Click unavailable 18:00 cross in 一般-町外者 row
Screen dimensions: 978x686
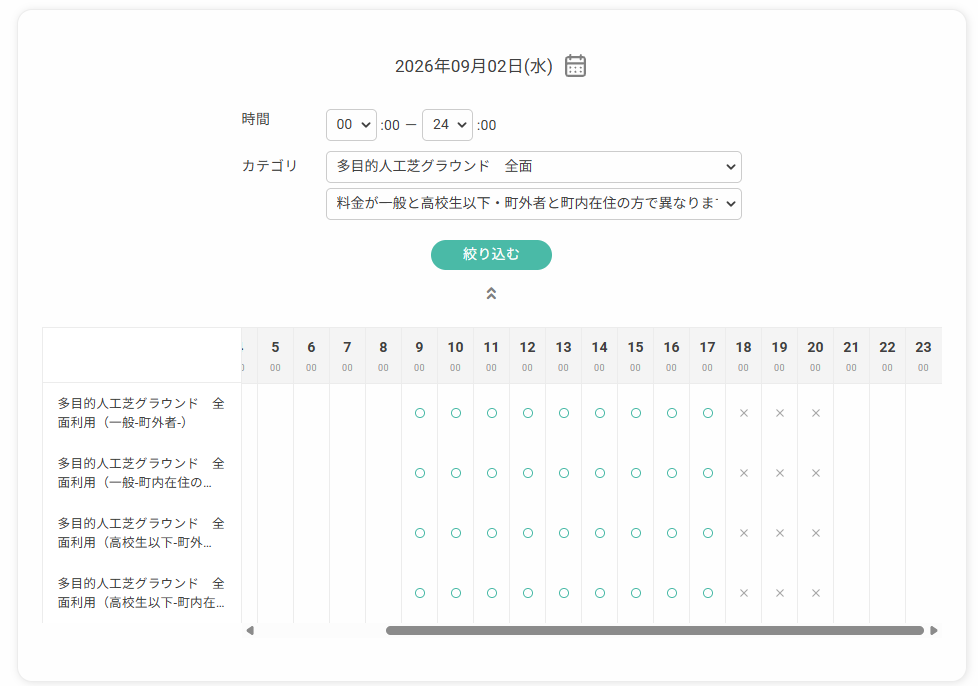tap(743, 413)
